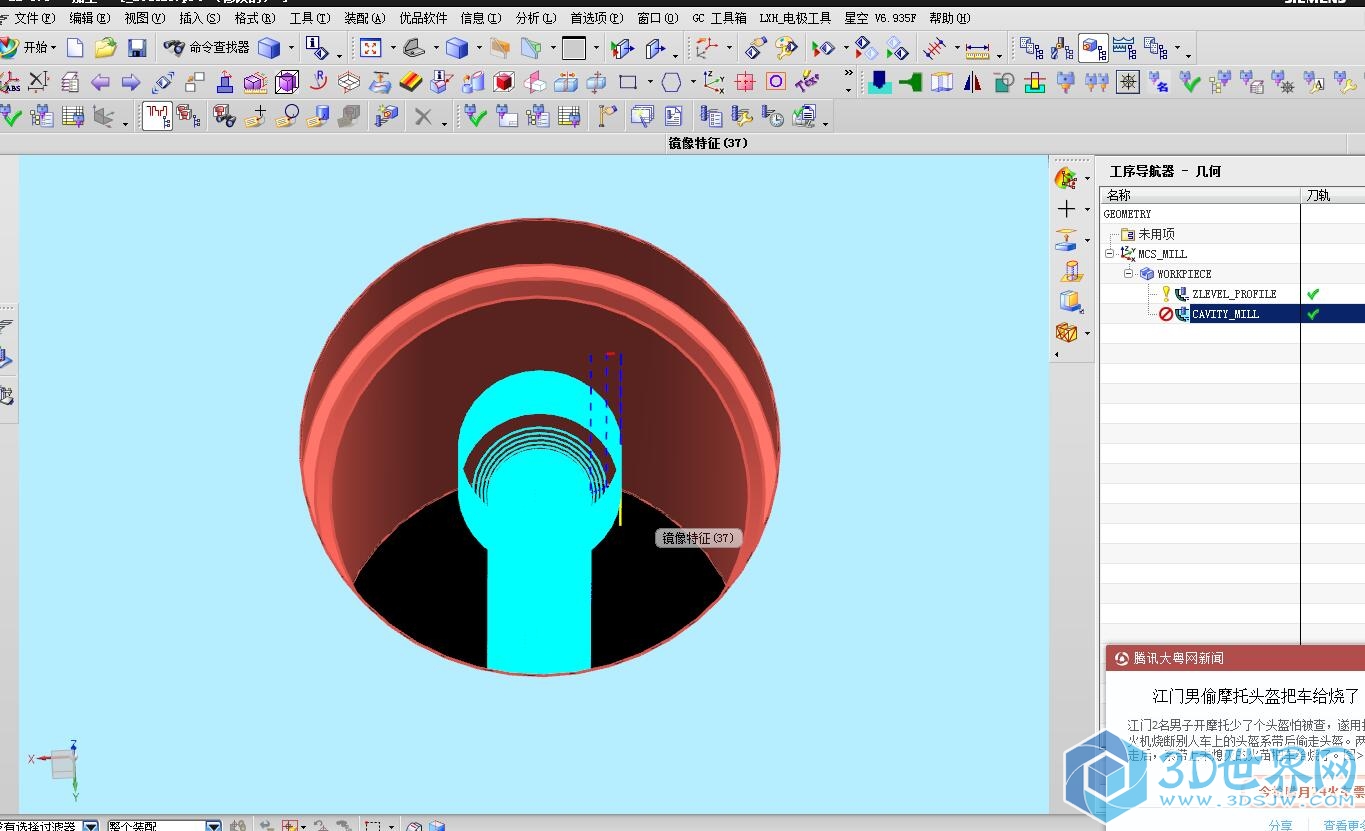Click the wireframe purple cube icon
The width and height of the screenshot is (1365, 831).
(x=287, y=82)
